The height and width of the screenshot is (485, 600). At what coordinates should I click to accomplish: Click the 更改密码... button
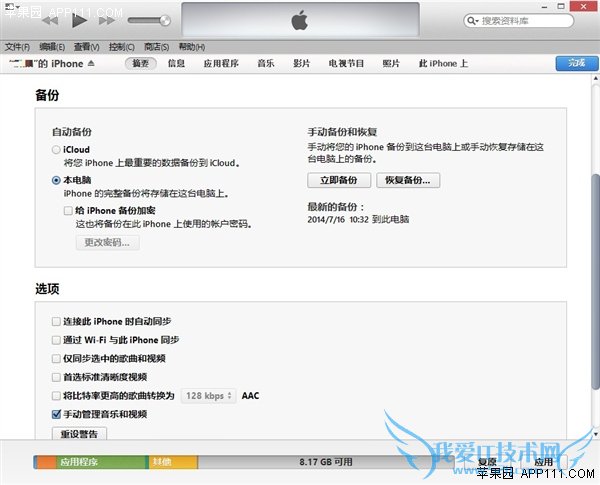pos(107,243)
